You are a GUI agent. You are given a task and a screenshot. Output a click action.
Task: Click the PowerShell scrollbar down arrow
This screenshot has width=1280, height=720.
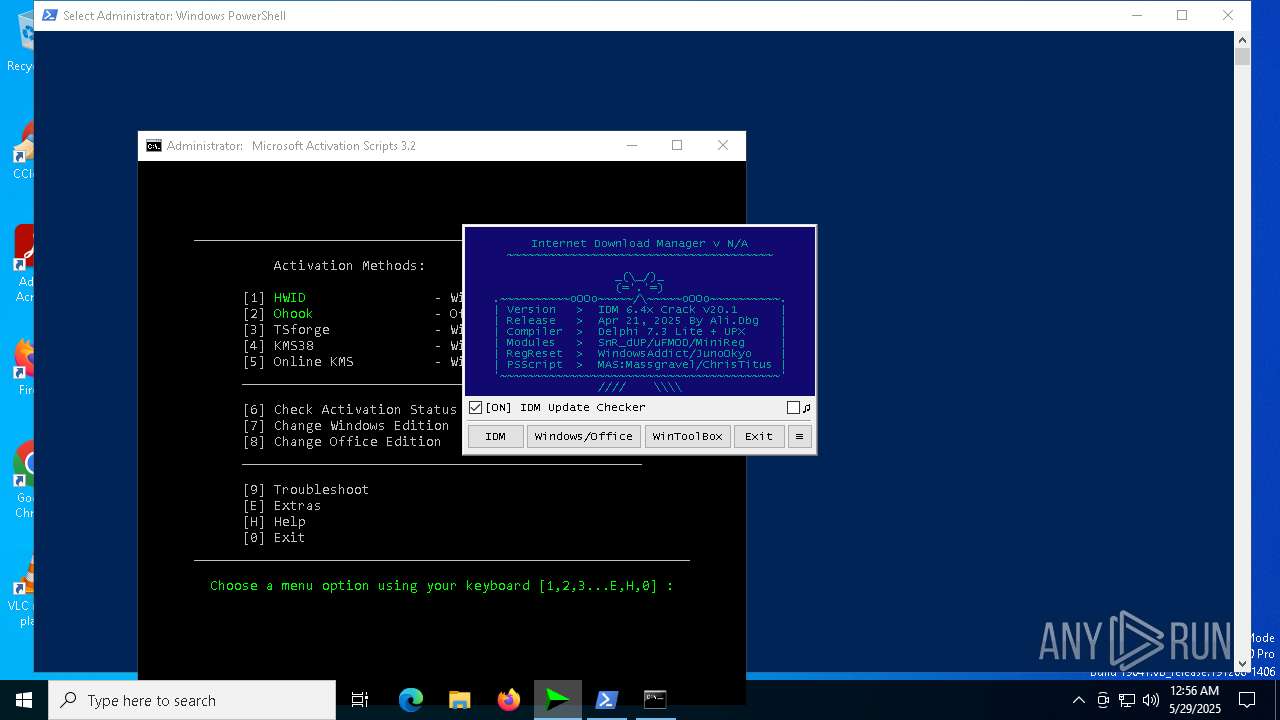point(1242,663)
